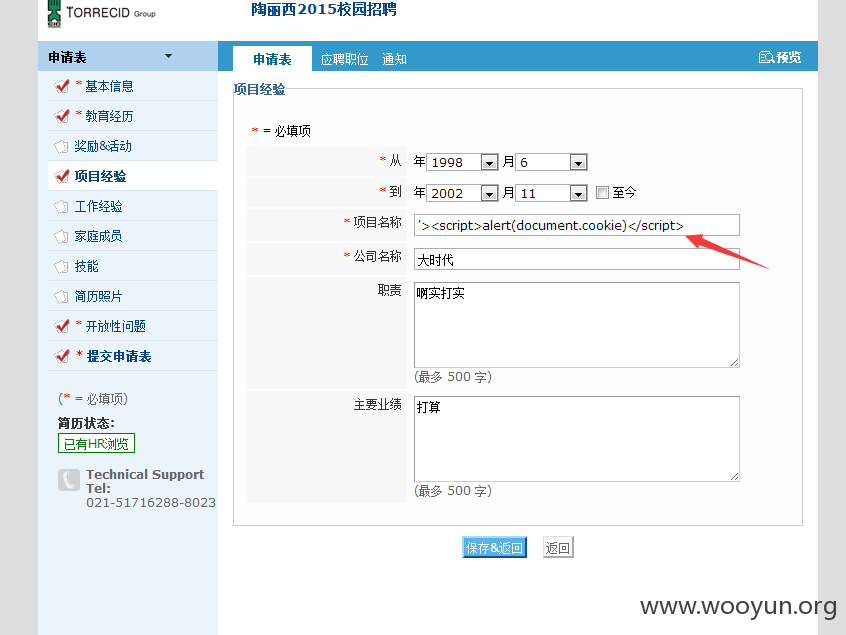Open the 到 year dropdown showing 2002
846x635 pixels.
462,193
